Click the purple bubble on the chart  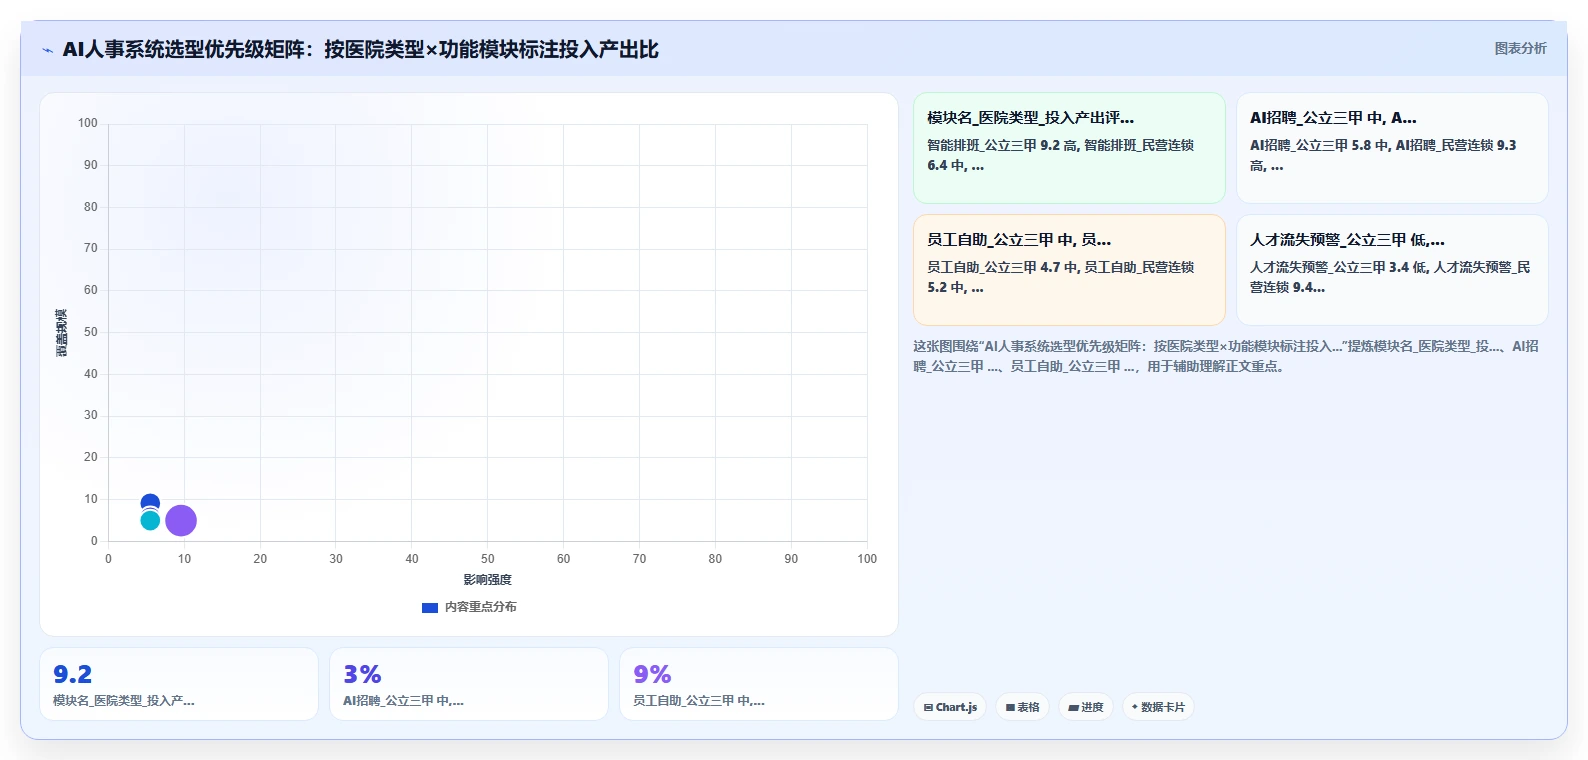(x=181, y=520)
